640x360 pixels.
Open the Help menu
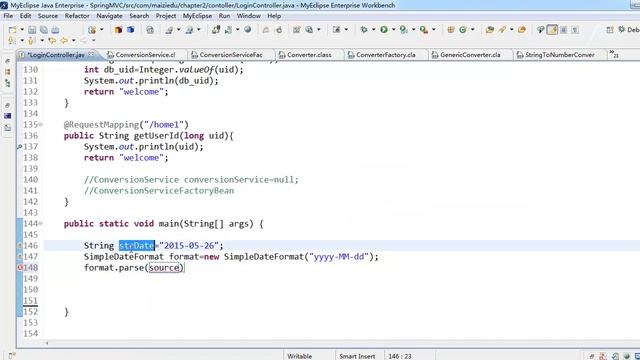pos(274,16)
